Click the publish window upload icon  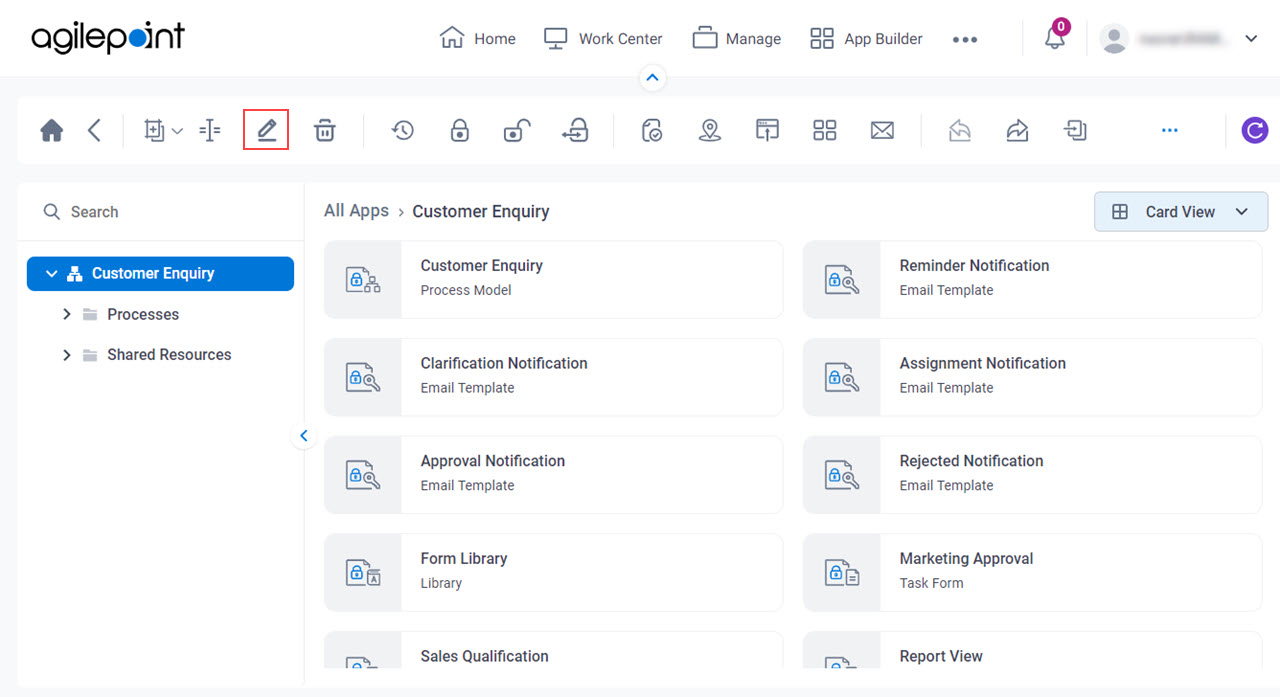click(767, 130)
